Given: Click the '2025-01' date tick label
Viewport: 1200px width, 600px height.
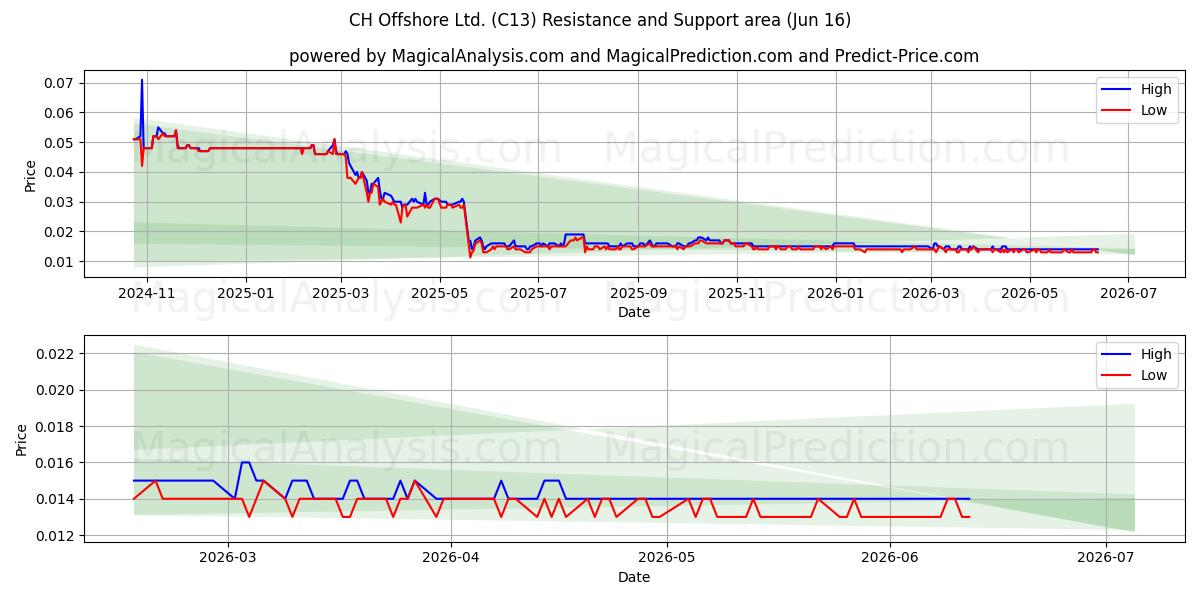Looking at the screenshot, I should [x=245, y=293].
